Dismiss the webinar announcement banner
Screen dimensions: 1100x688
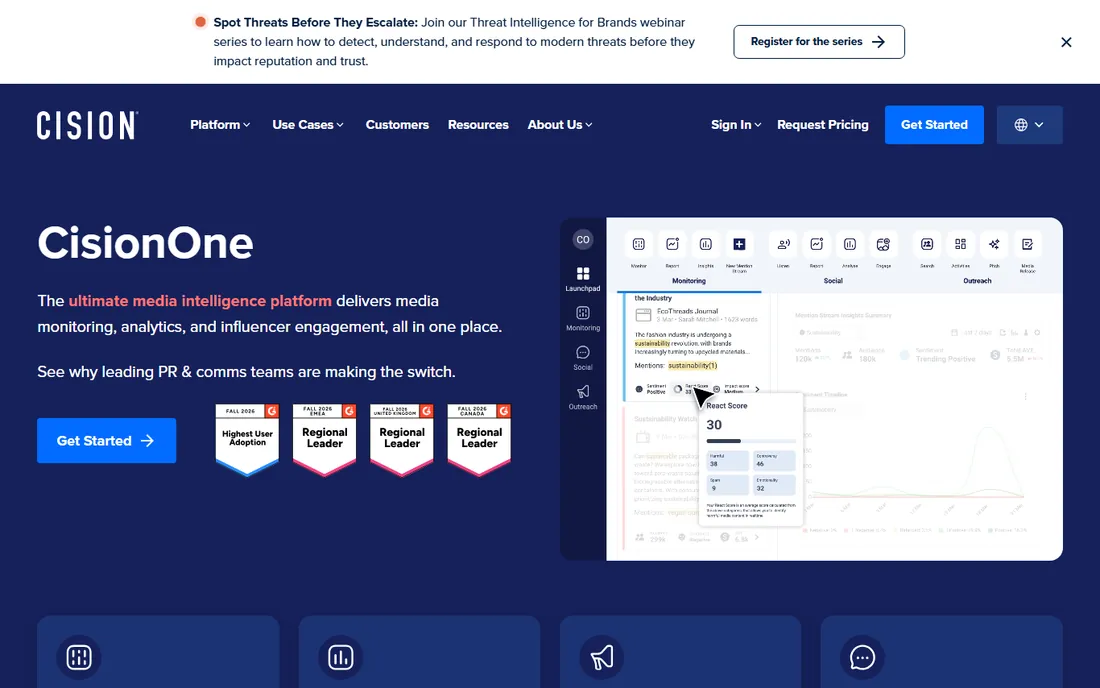coord(1066,42)
